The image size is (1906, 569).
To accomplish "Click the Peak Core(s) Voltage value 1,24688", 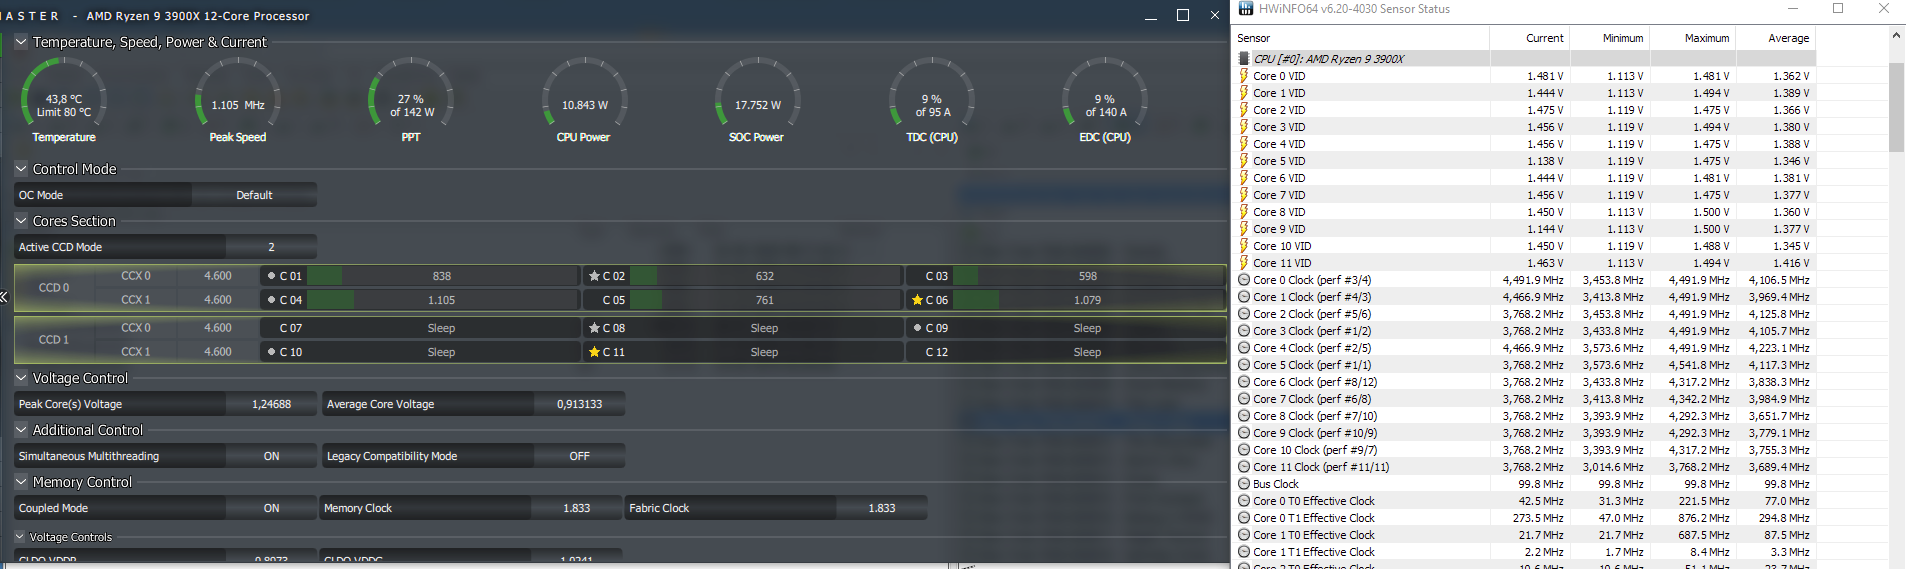I will (271, 404).
